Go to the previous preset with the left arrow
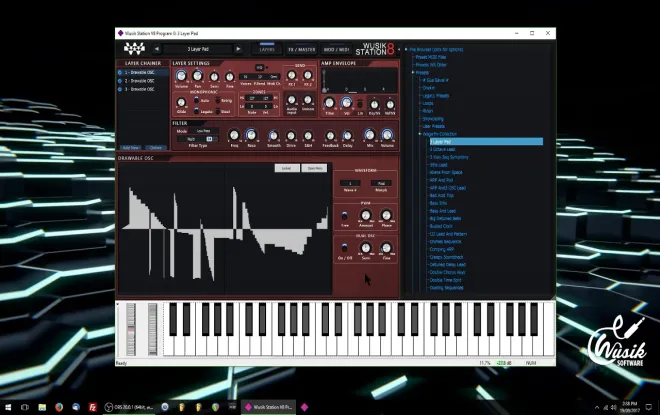660x415 pixels. [x=157, y=49]
